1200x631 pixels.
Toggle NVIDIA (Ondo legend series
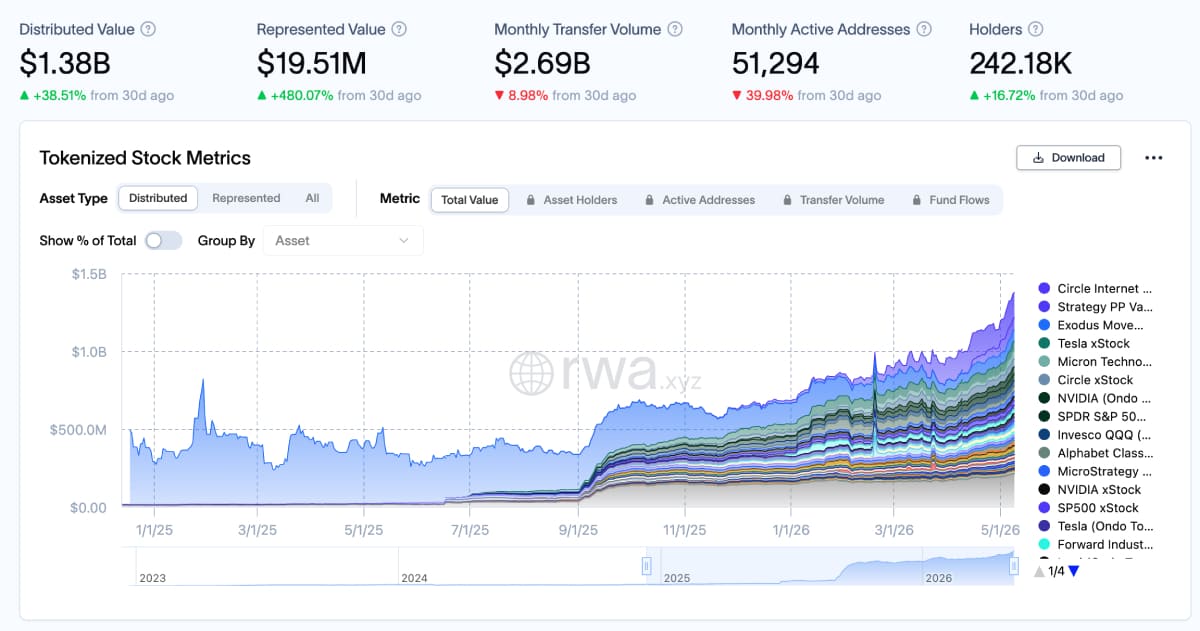(1096, 398)
